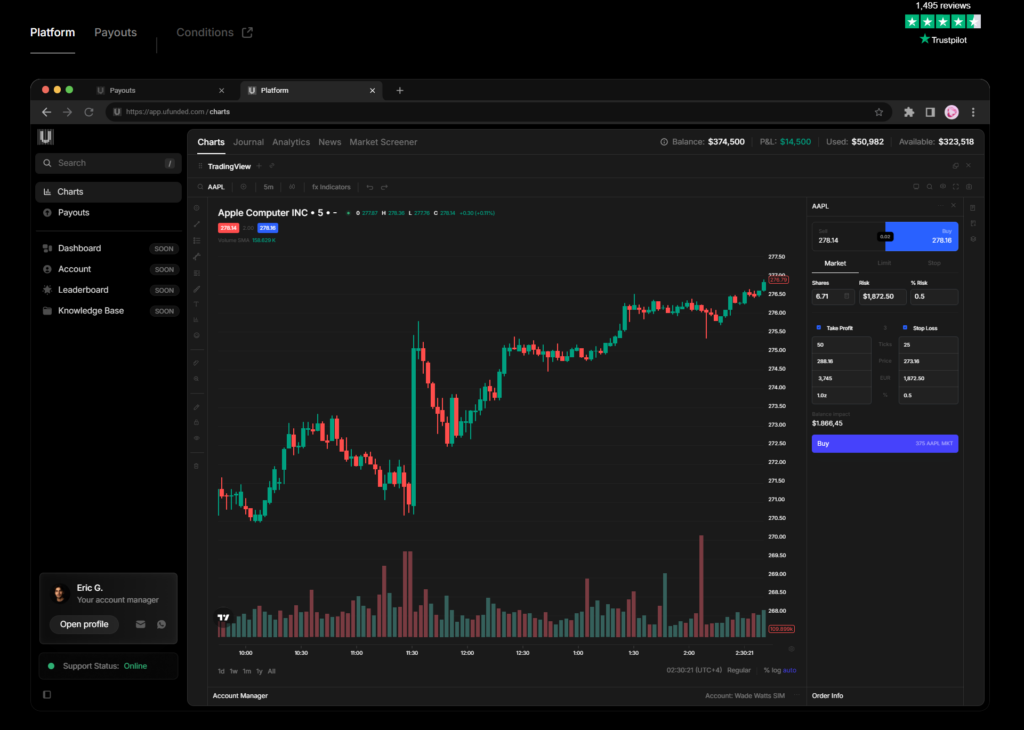1024x730 pixels.
Task: Click the Take Profit ticks field 50
Action: click(841, 345)
